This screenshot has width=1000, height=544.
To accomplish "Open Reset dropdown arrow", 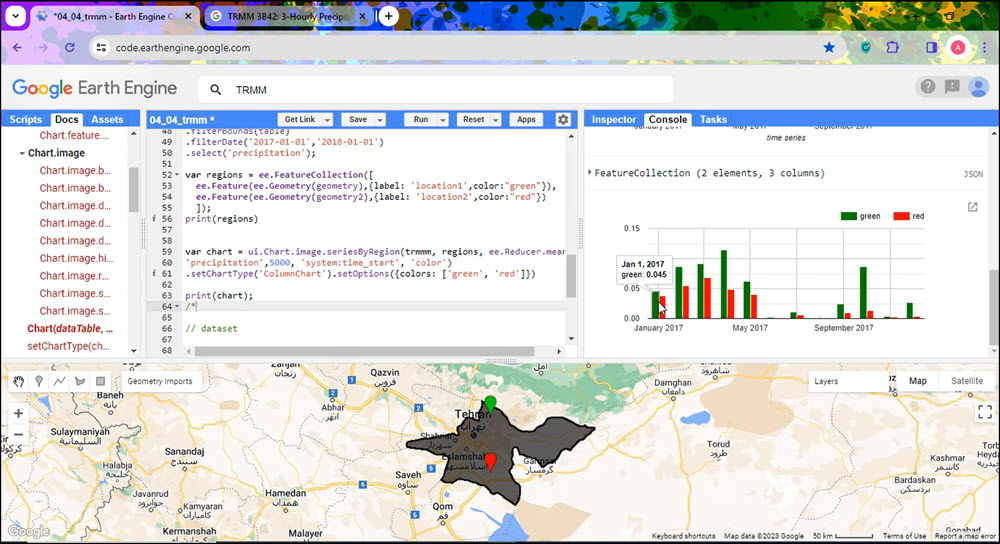I will tap(496, 119).
